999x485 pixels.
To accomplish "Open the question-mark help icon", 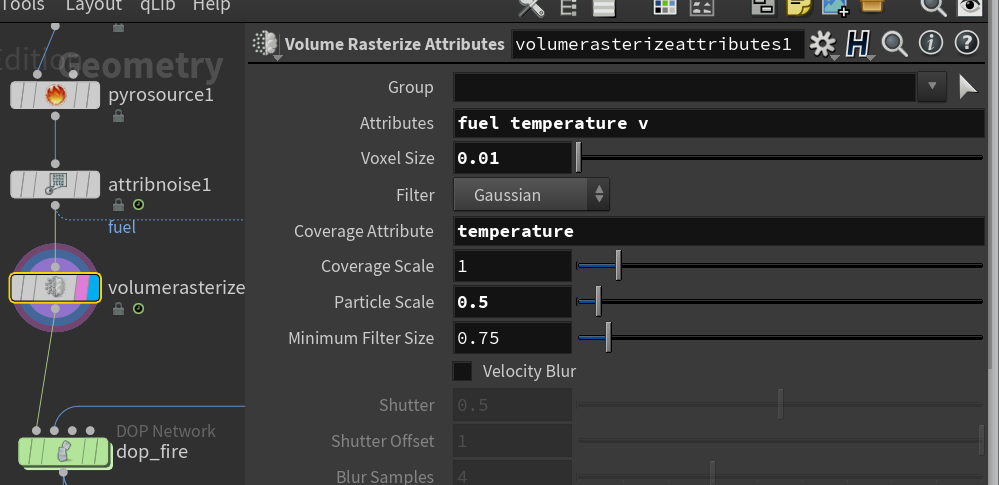I will (967, 43).
